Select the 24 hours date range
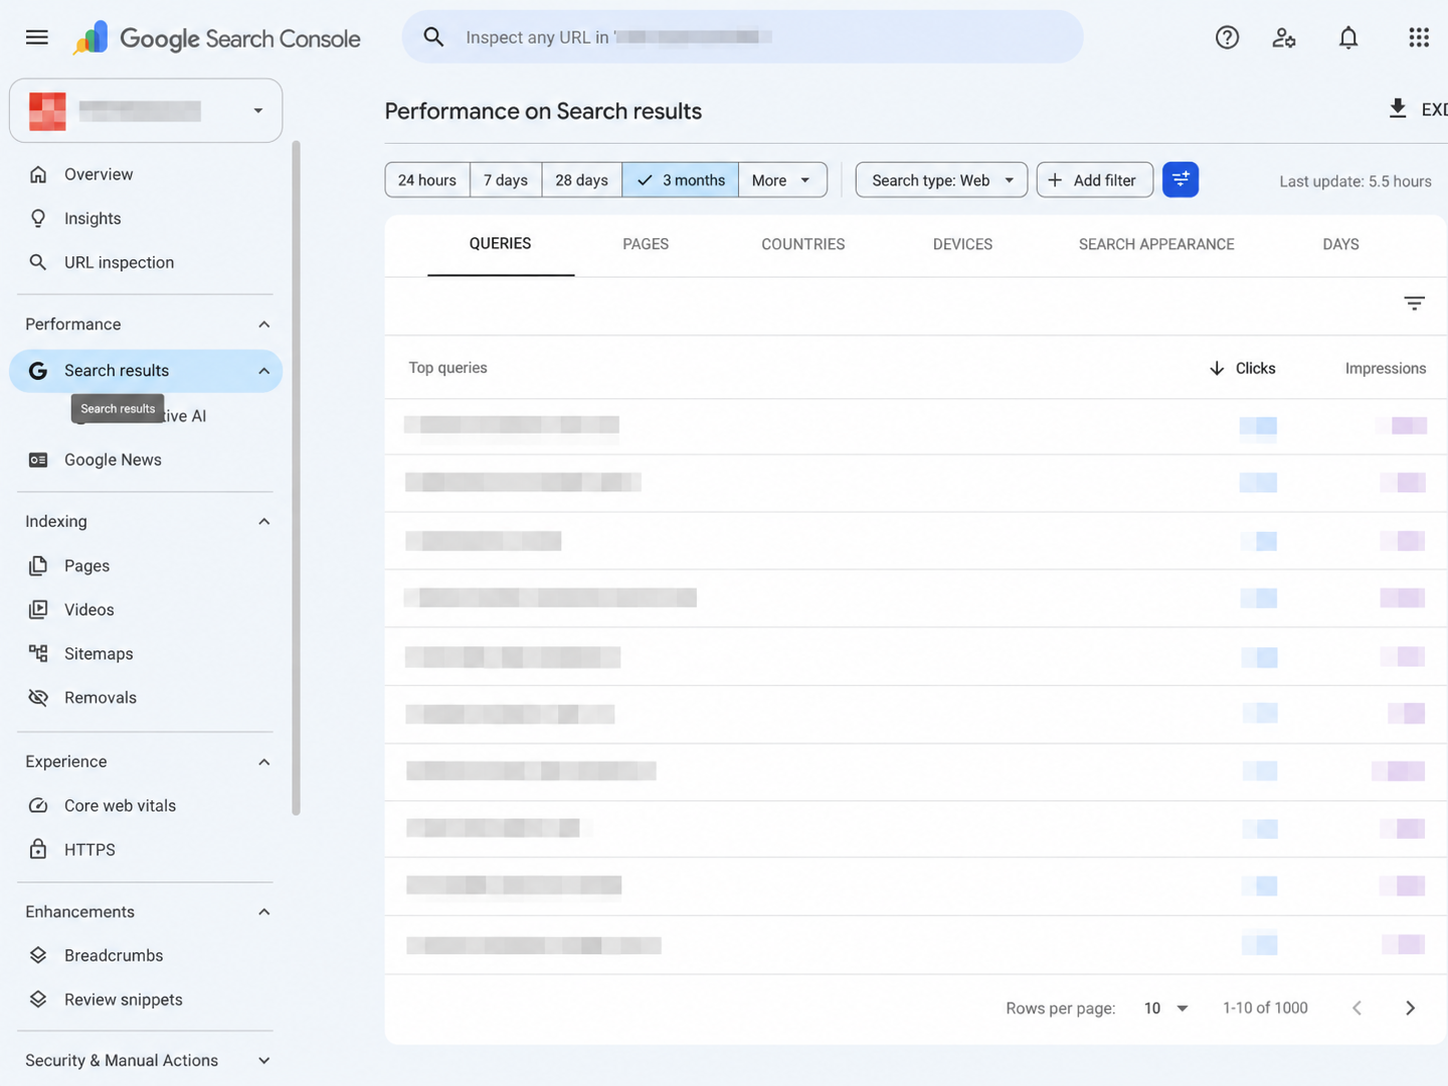Image resolution: width=1448 pixels, height=1086 pixels. tap(427, 180)
